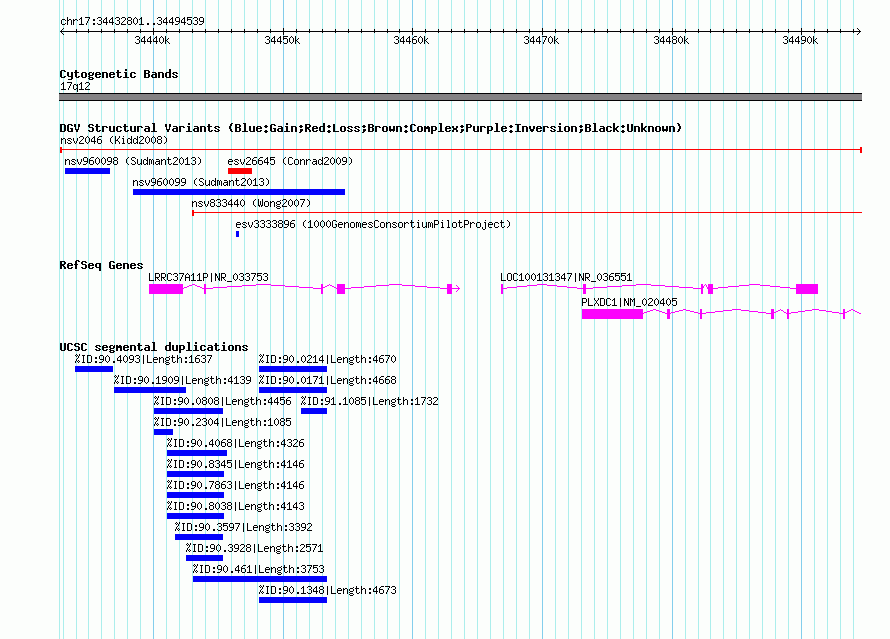Select duplication %ID:90.461 Length:3753
Viewport: 890px width, 639px height.
pos(259,579)
